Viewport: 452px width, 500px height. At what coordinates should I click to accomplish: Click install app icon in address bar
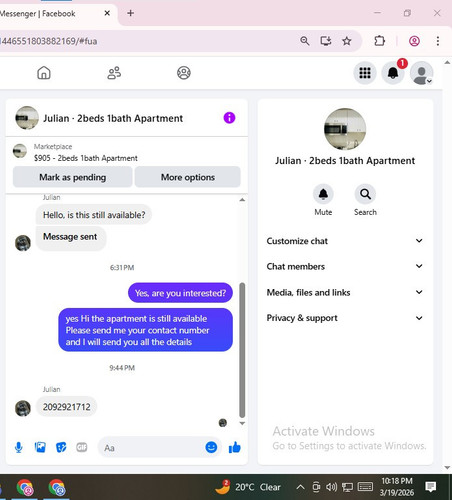pyautogui.click(x=326, y=41)
